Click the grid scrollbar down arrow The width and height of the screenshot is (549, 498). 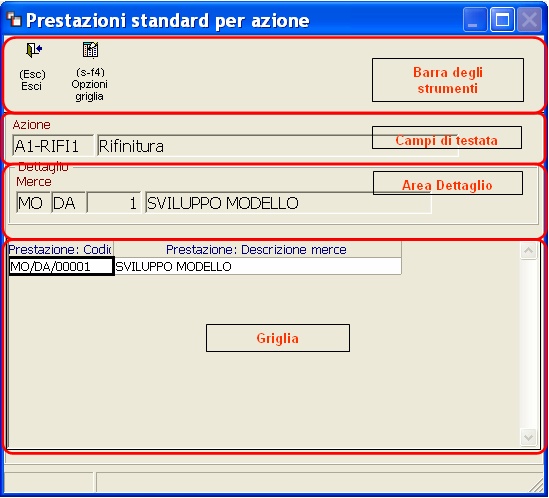coord(528,437)
